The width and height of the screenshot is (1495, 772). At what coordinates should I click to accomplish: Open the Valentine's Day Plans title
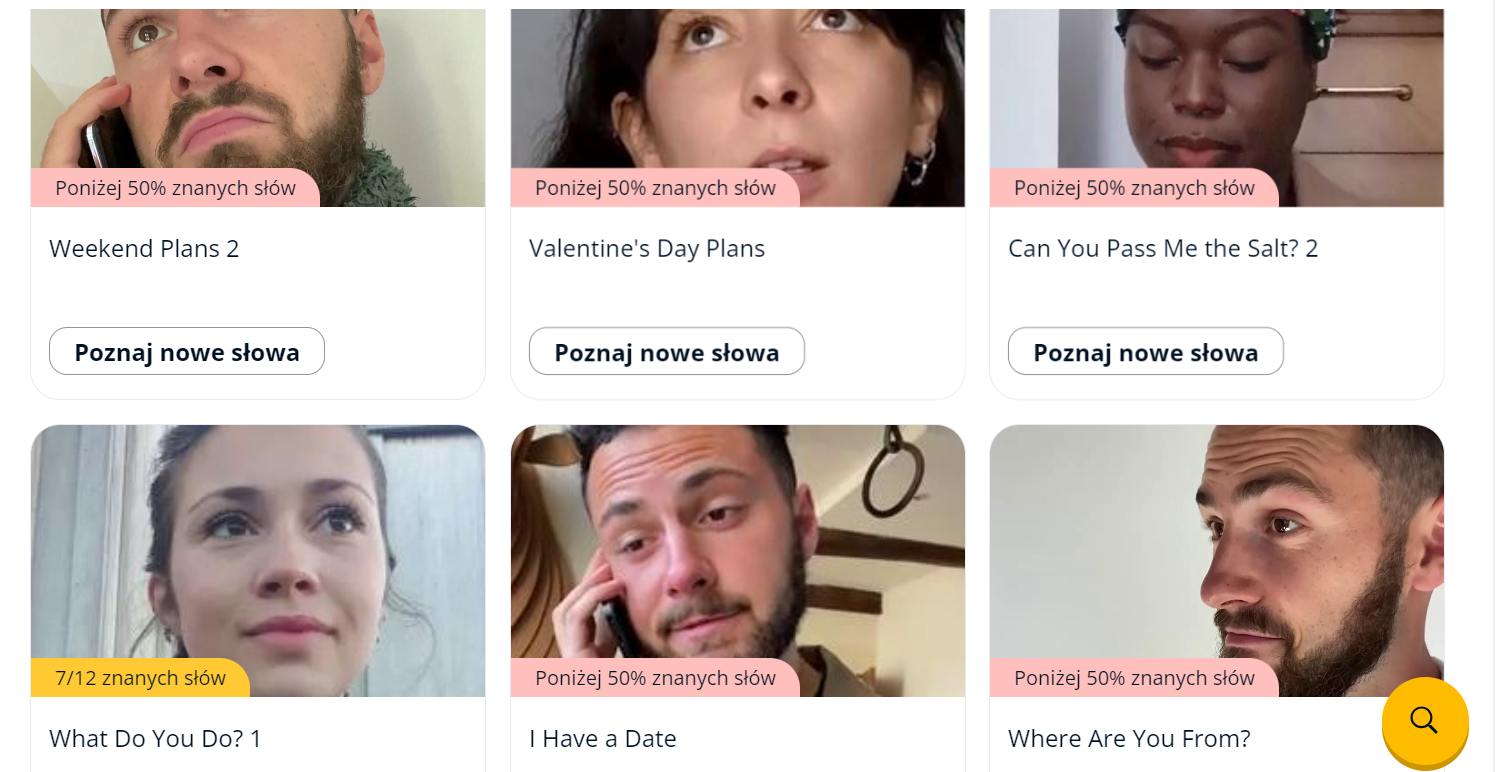(646, 248)
